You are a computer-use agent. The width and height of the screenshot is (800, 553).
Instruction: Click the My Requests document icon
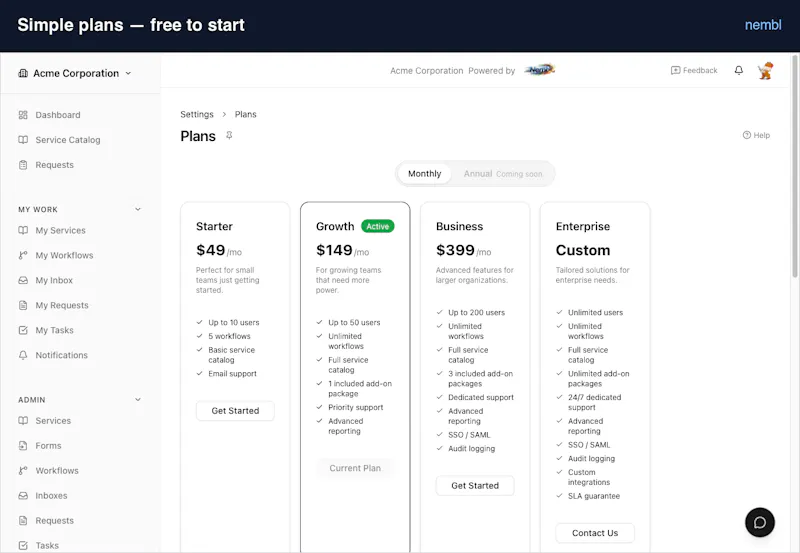pos(23,306)
